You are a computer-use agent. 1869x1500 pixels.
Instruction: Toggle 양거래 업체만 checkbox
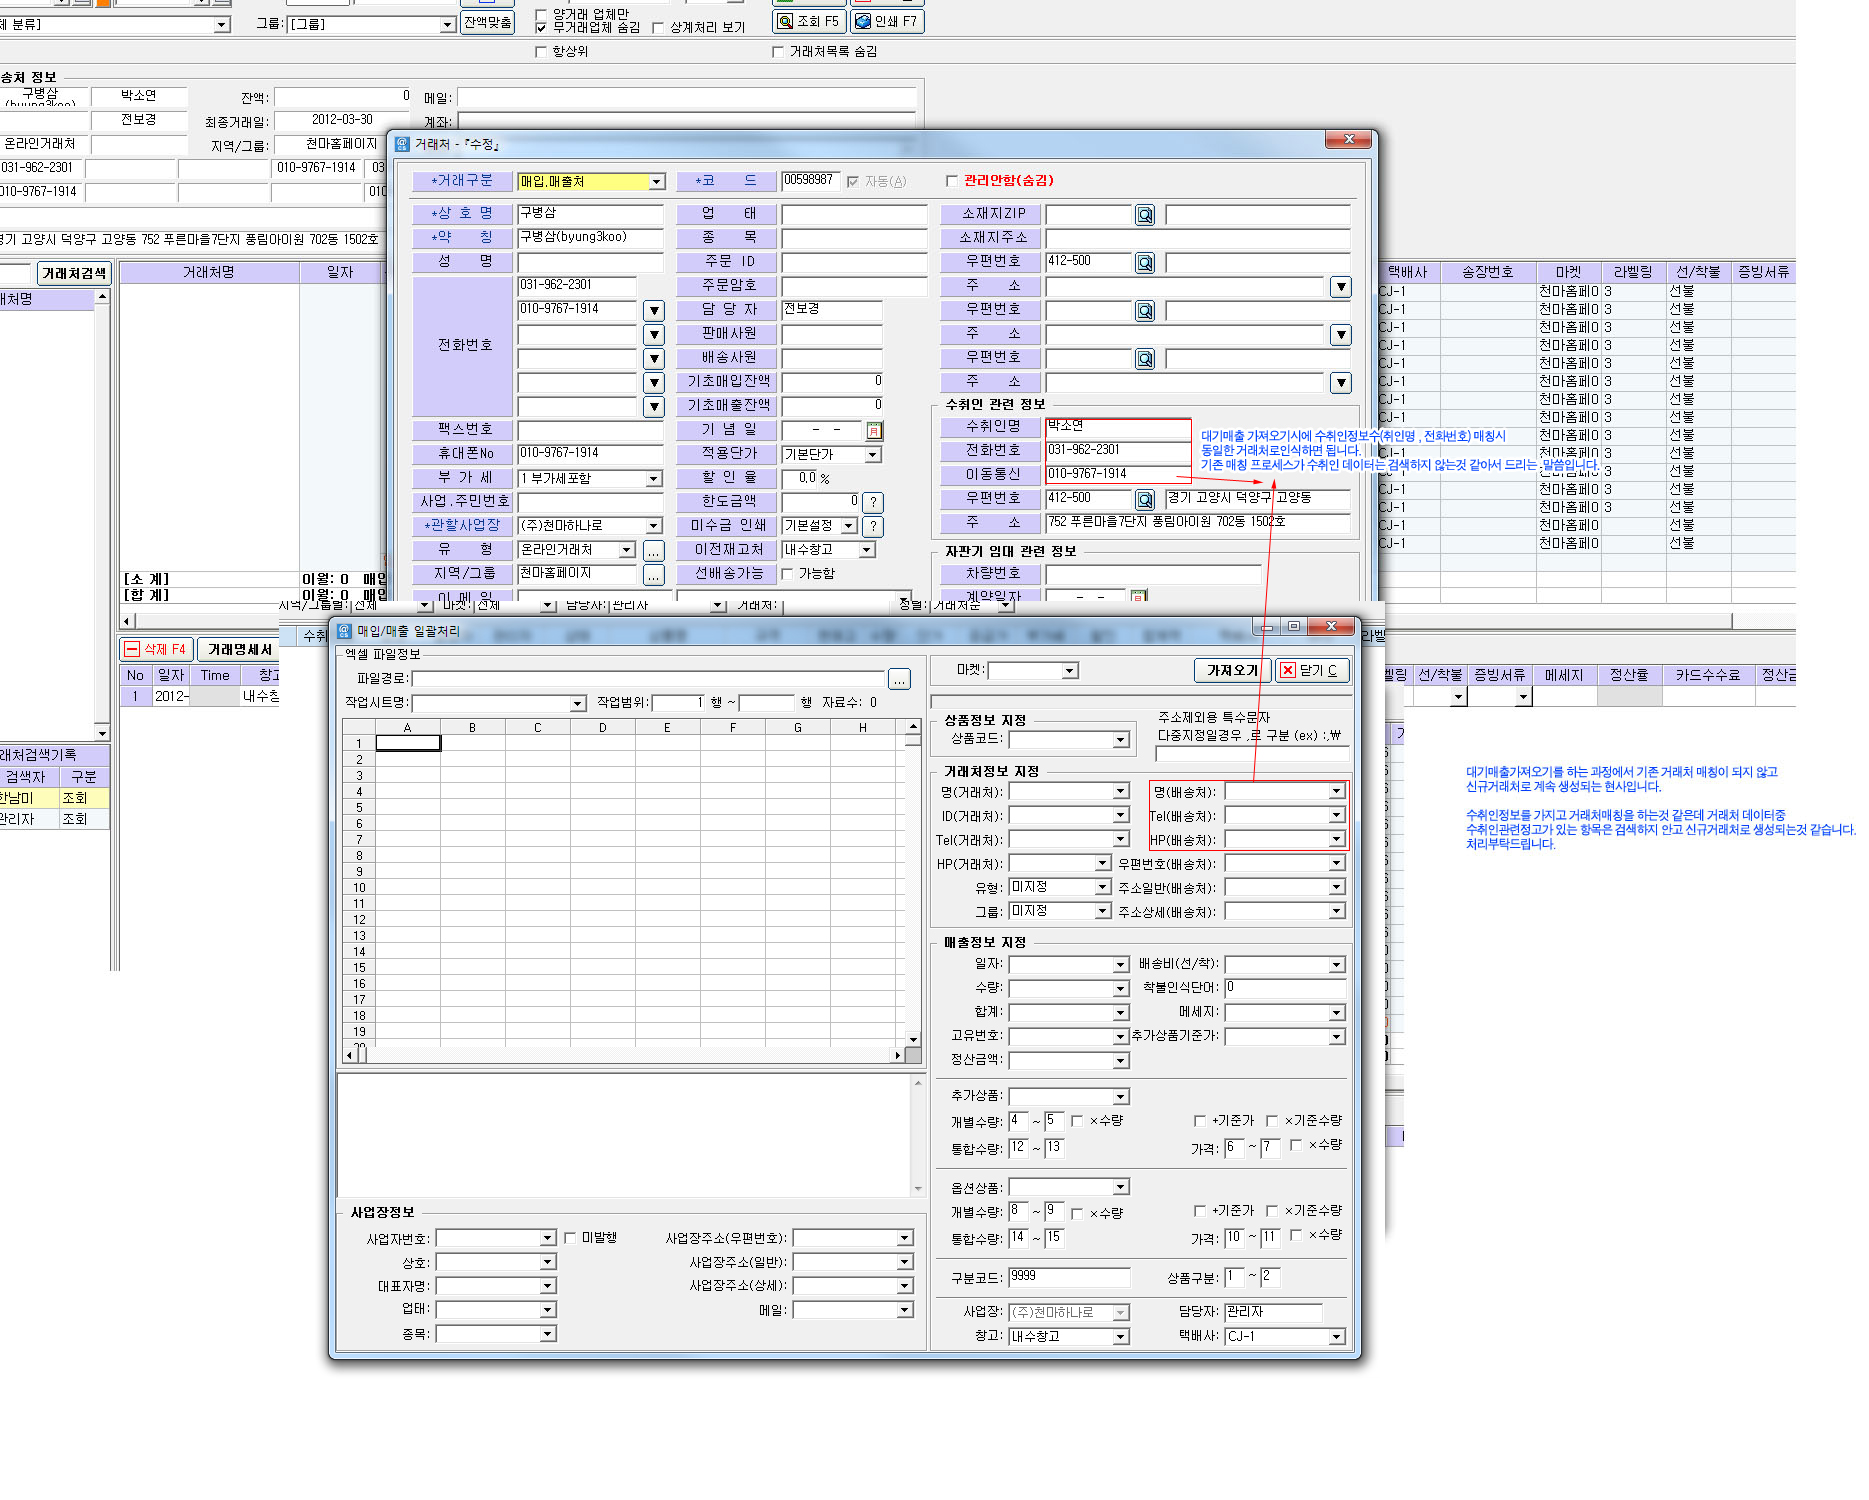(x=542, y=14)
